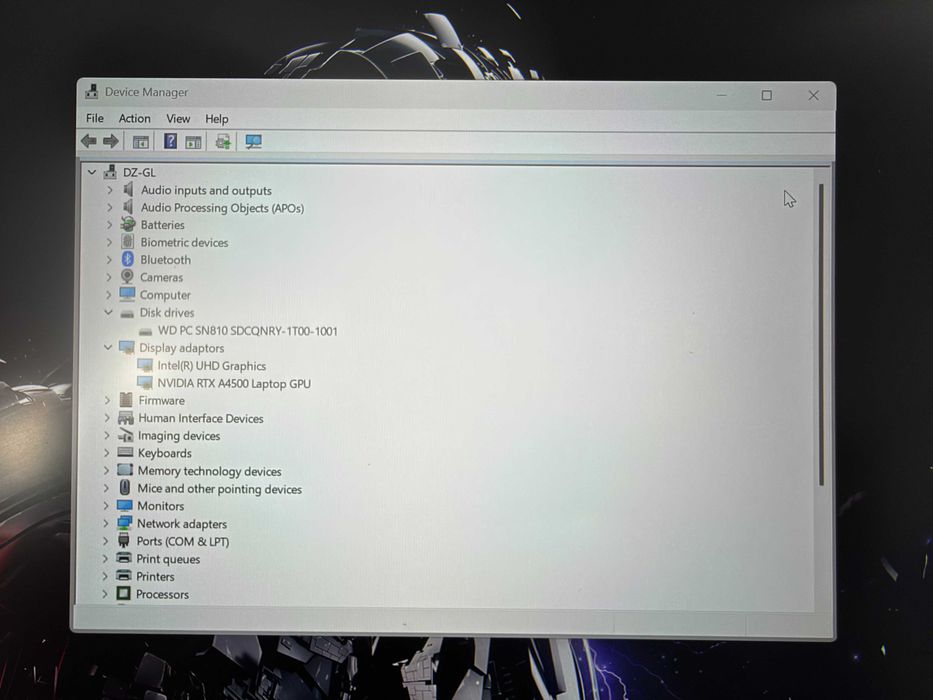
Task: Select the Audio inputs and outputs label
Action: pos(206,190)
